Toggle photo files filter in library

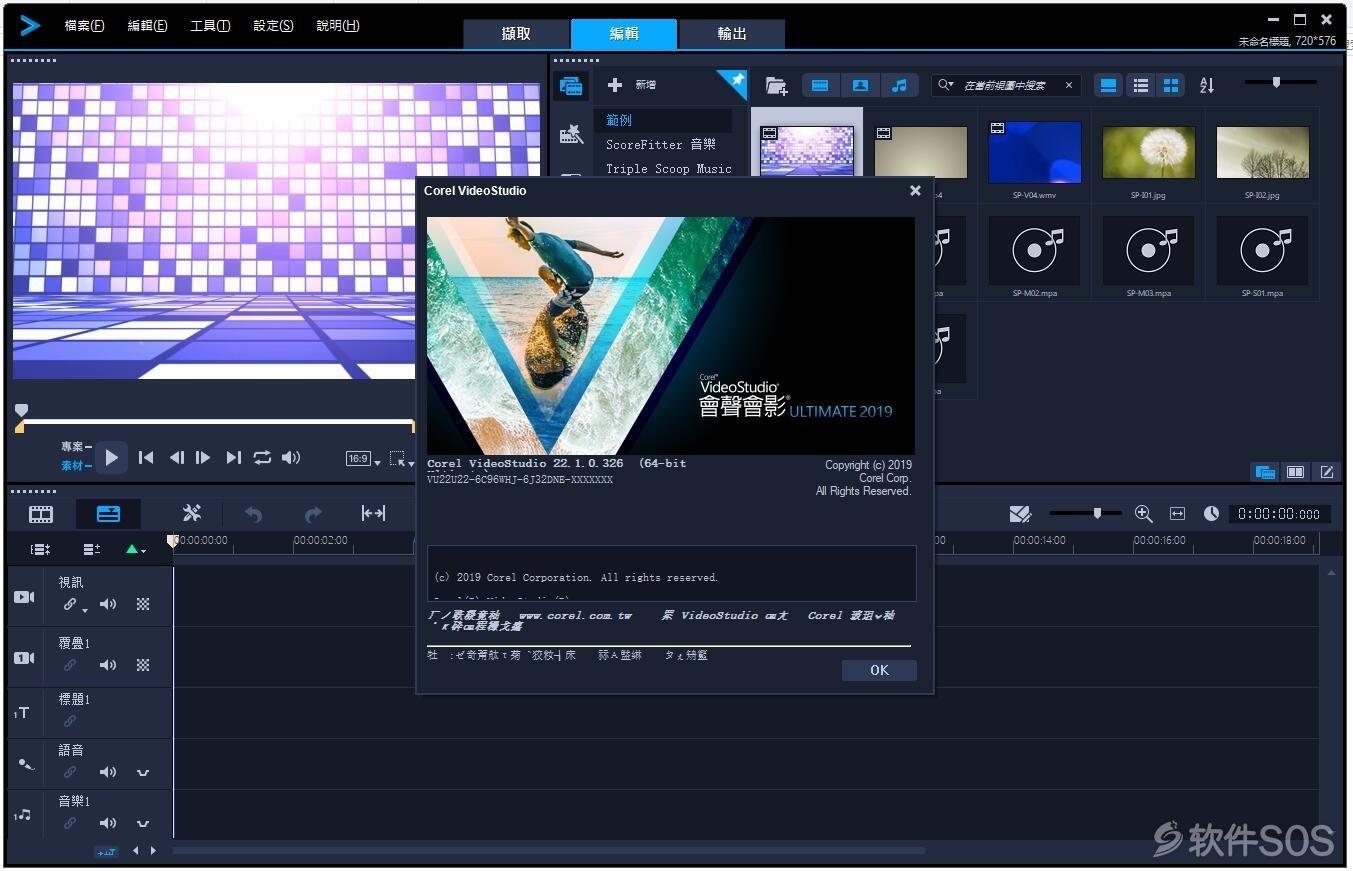(860, 86)
